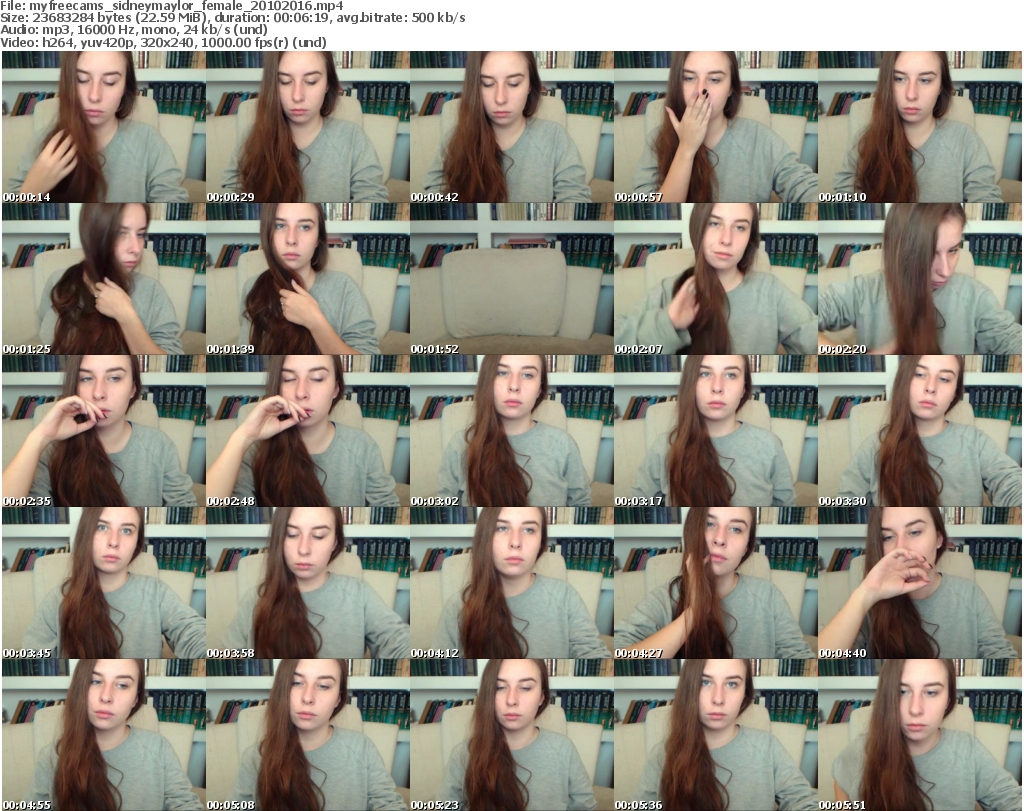
Task: Select the frame at 00:03:30
Action: 920,431
